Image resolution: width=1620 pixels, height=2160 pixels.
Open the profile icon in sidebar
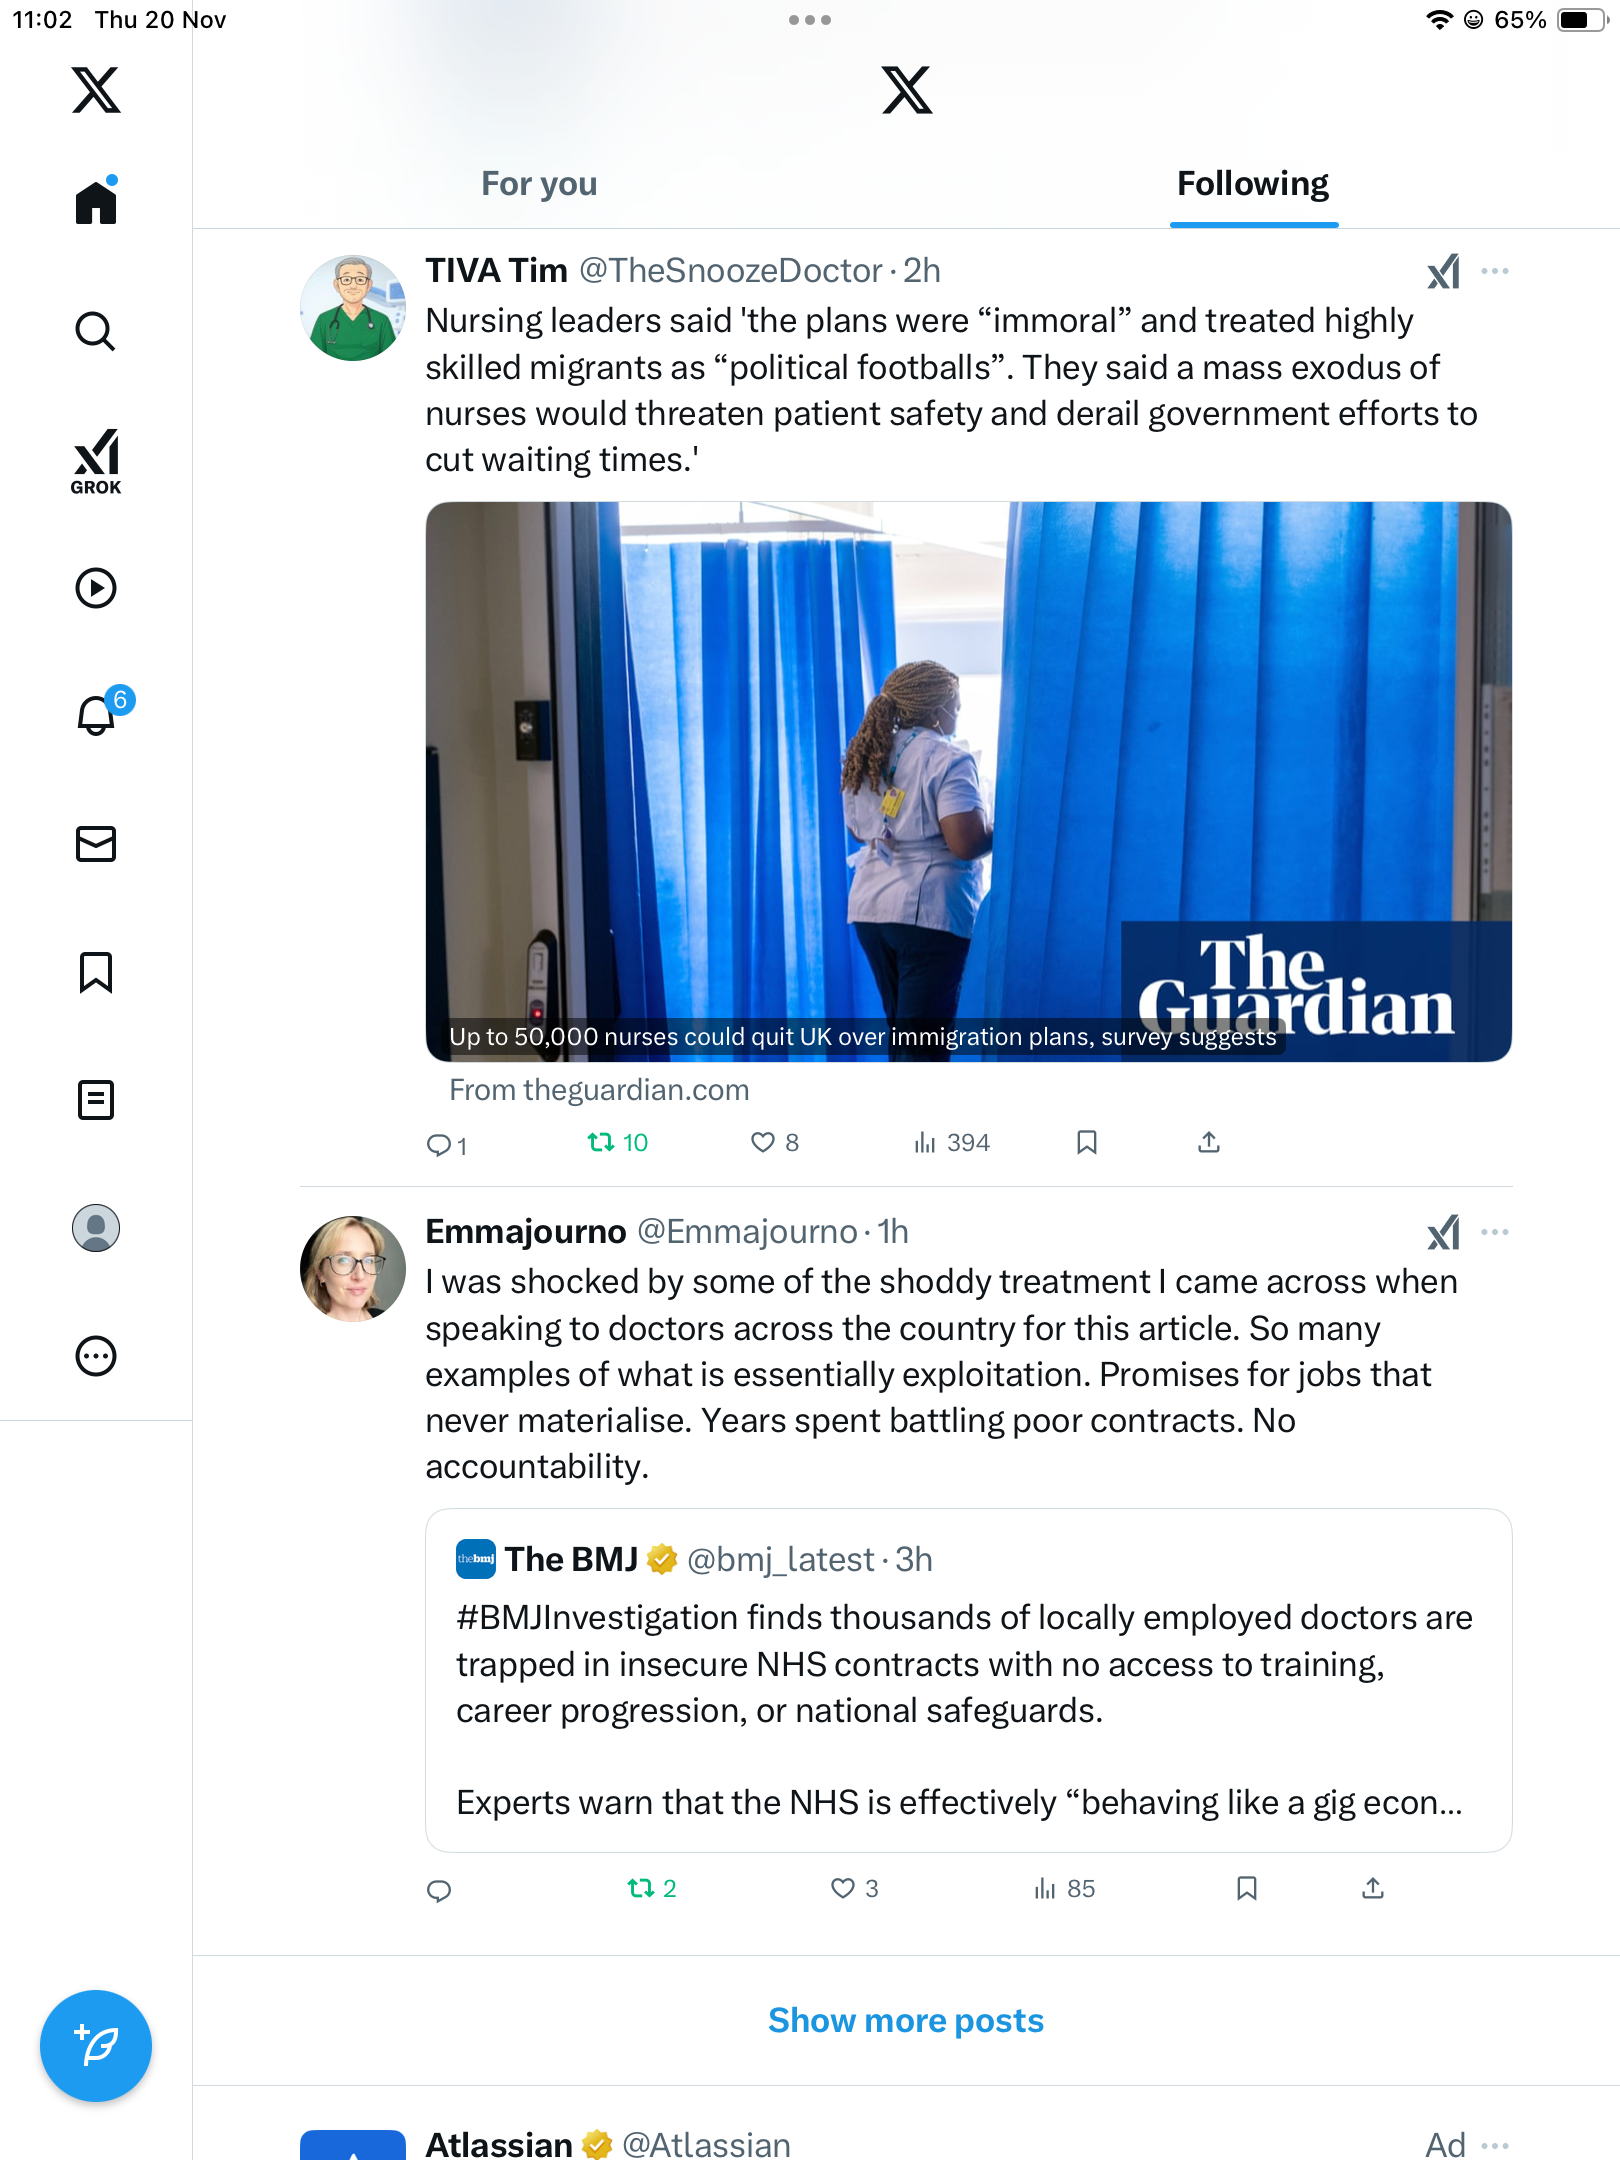(96, 1228)
